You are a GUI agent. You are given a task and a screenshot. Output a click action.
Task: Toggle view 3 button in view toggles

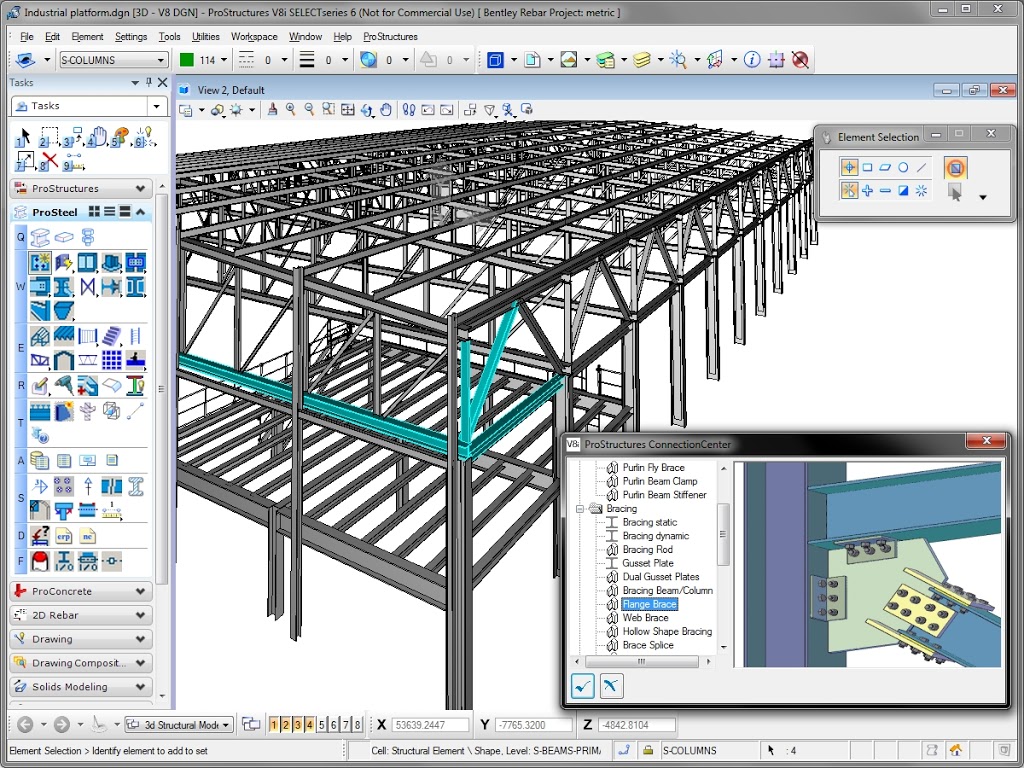click(298, 724)
